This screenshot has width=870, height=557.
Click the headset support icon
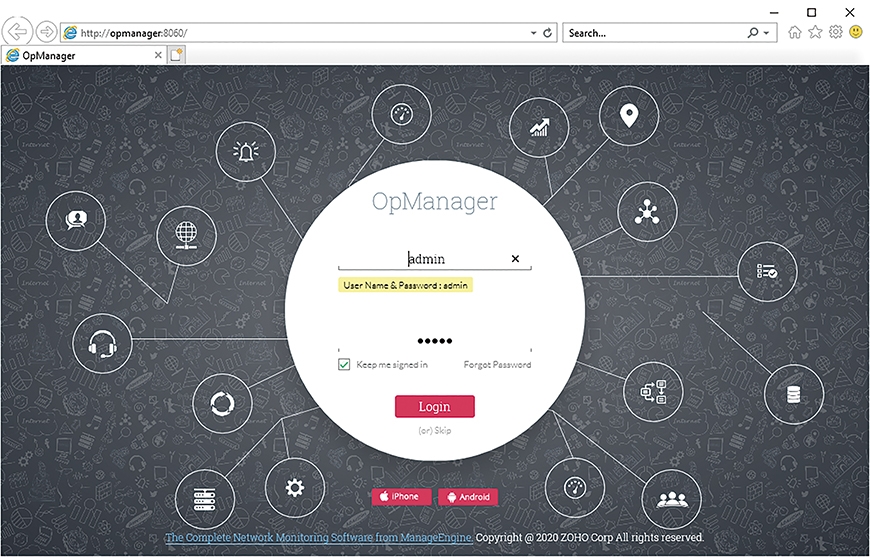point(103,343)
